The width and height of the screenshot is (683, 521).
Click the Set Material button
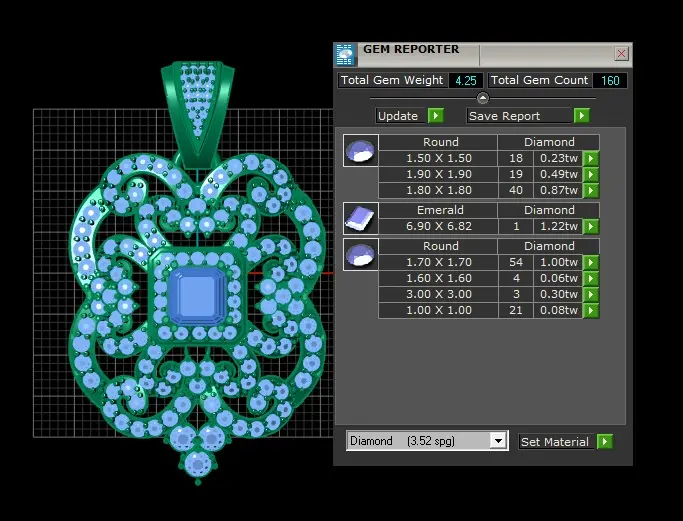tap(556, 442)
